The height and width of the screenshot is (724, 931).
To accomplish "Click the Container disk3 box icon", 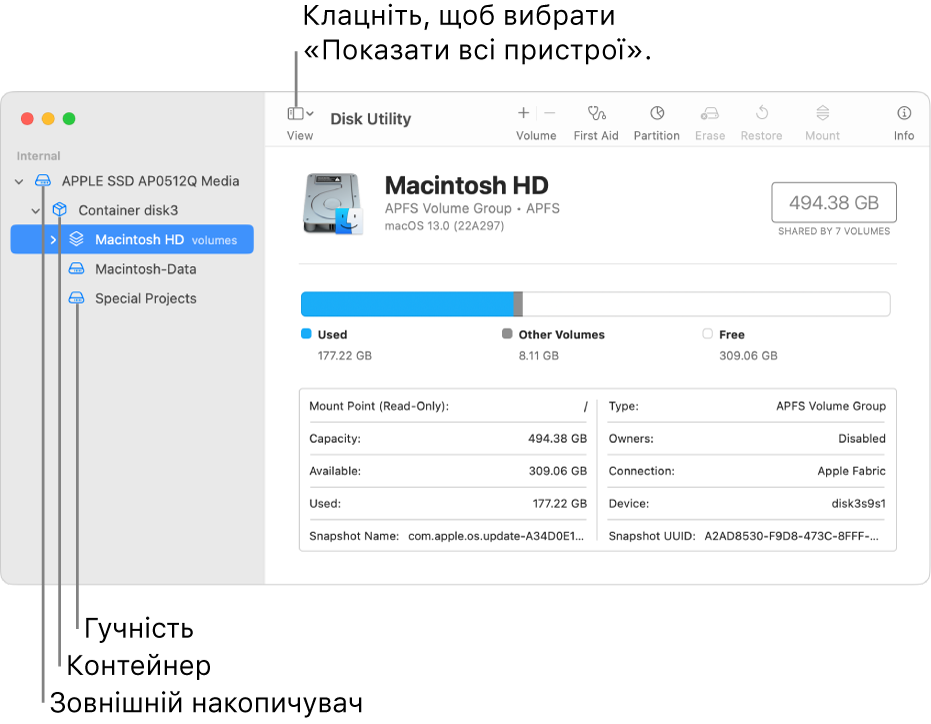I will pyautogui.click(x=60, y=210).
